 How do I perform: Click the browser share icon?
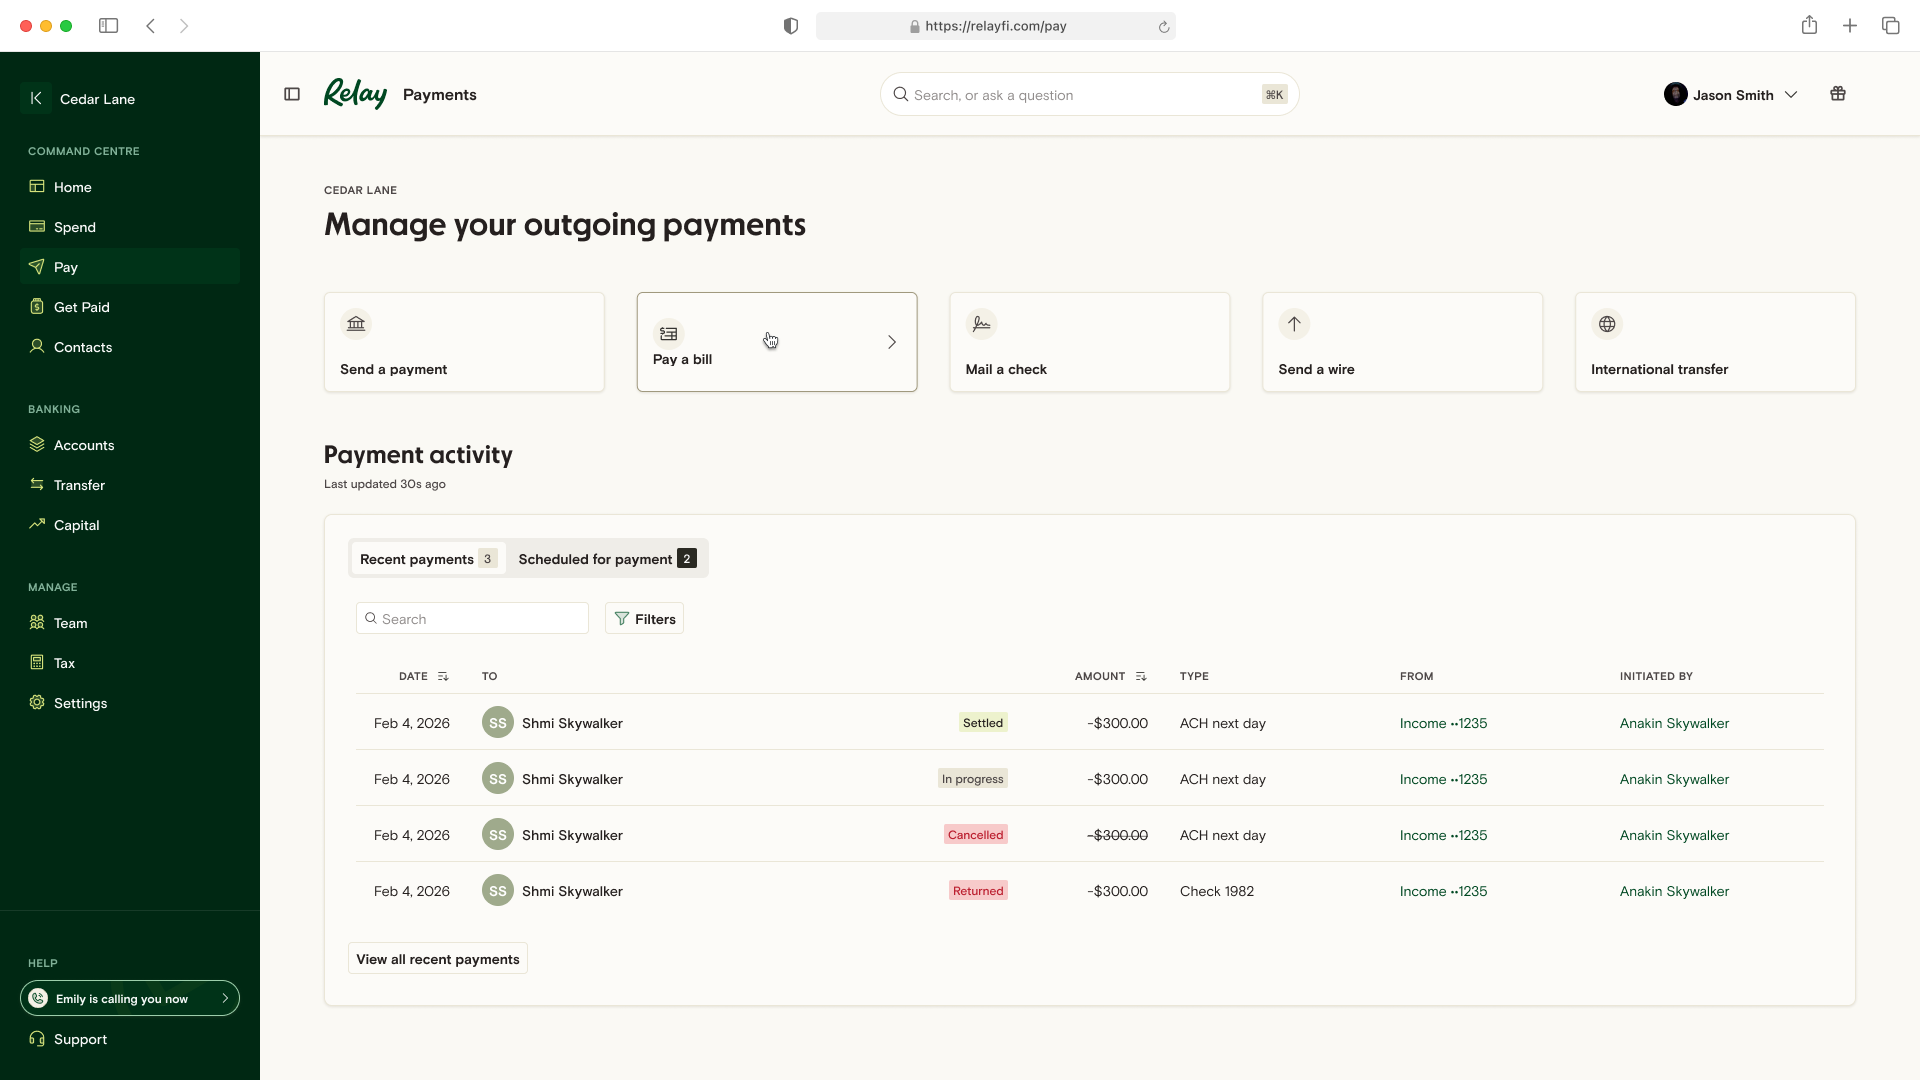pos(1809,26)
